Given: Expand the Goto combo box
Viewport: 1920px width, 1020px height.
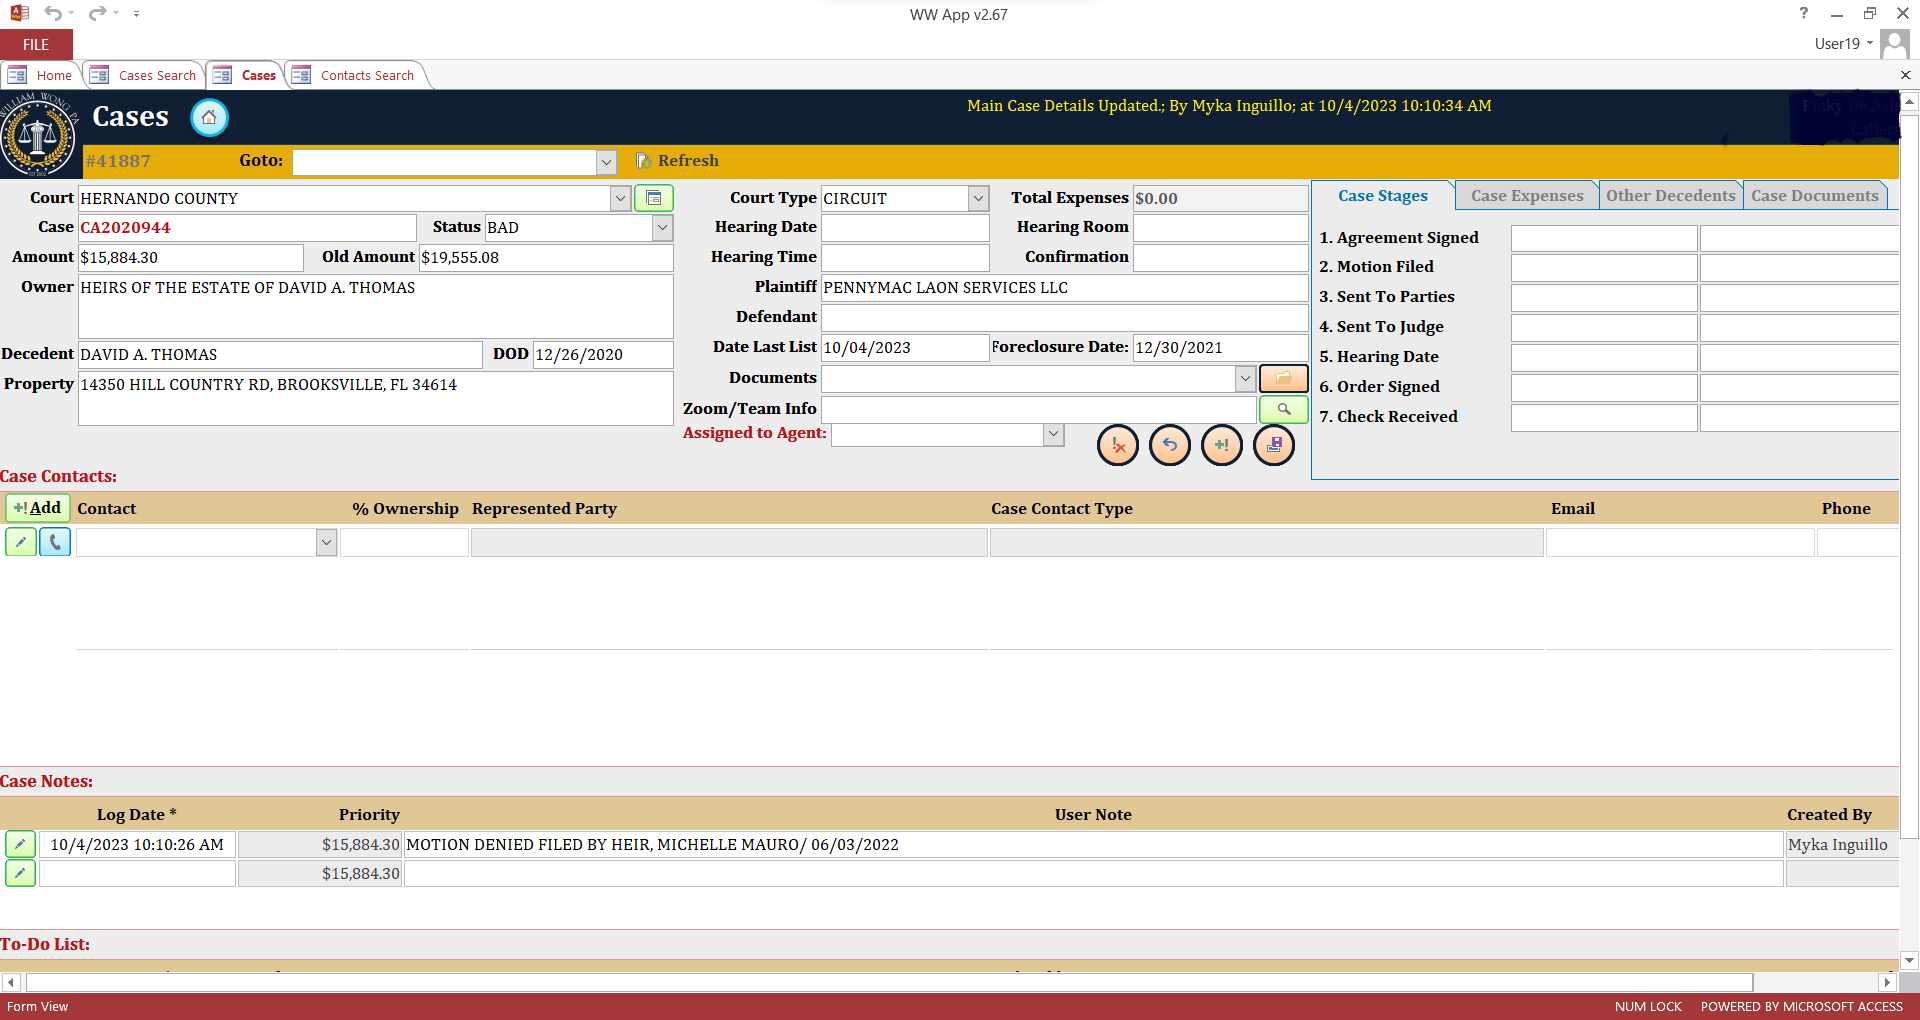Looking at the screenshot, I should pos(606,162).
